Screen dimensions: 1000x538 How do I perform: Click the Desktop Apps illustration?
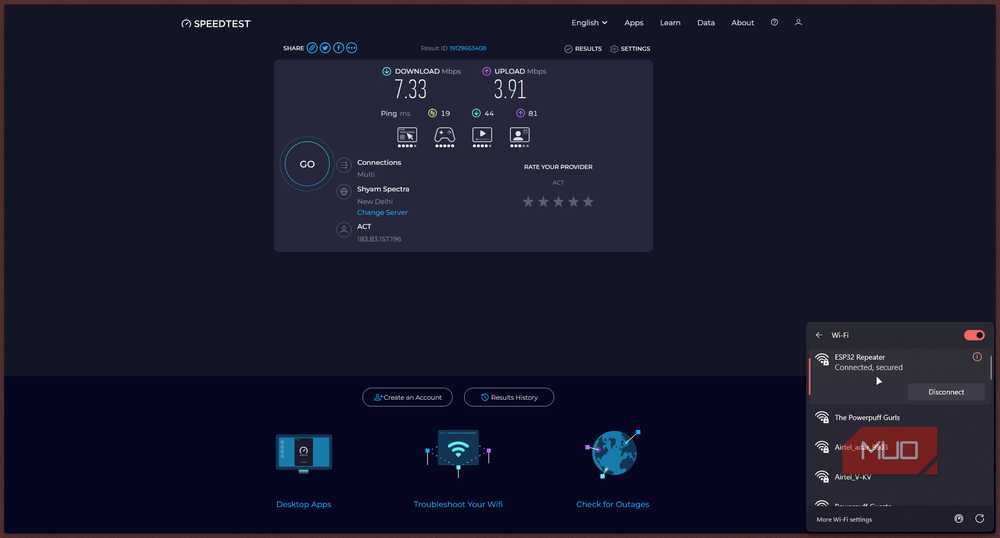click(x=304, y=454)
